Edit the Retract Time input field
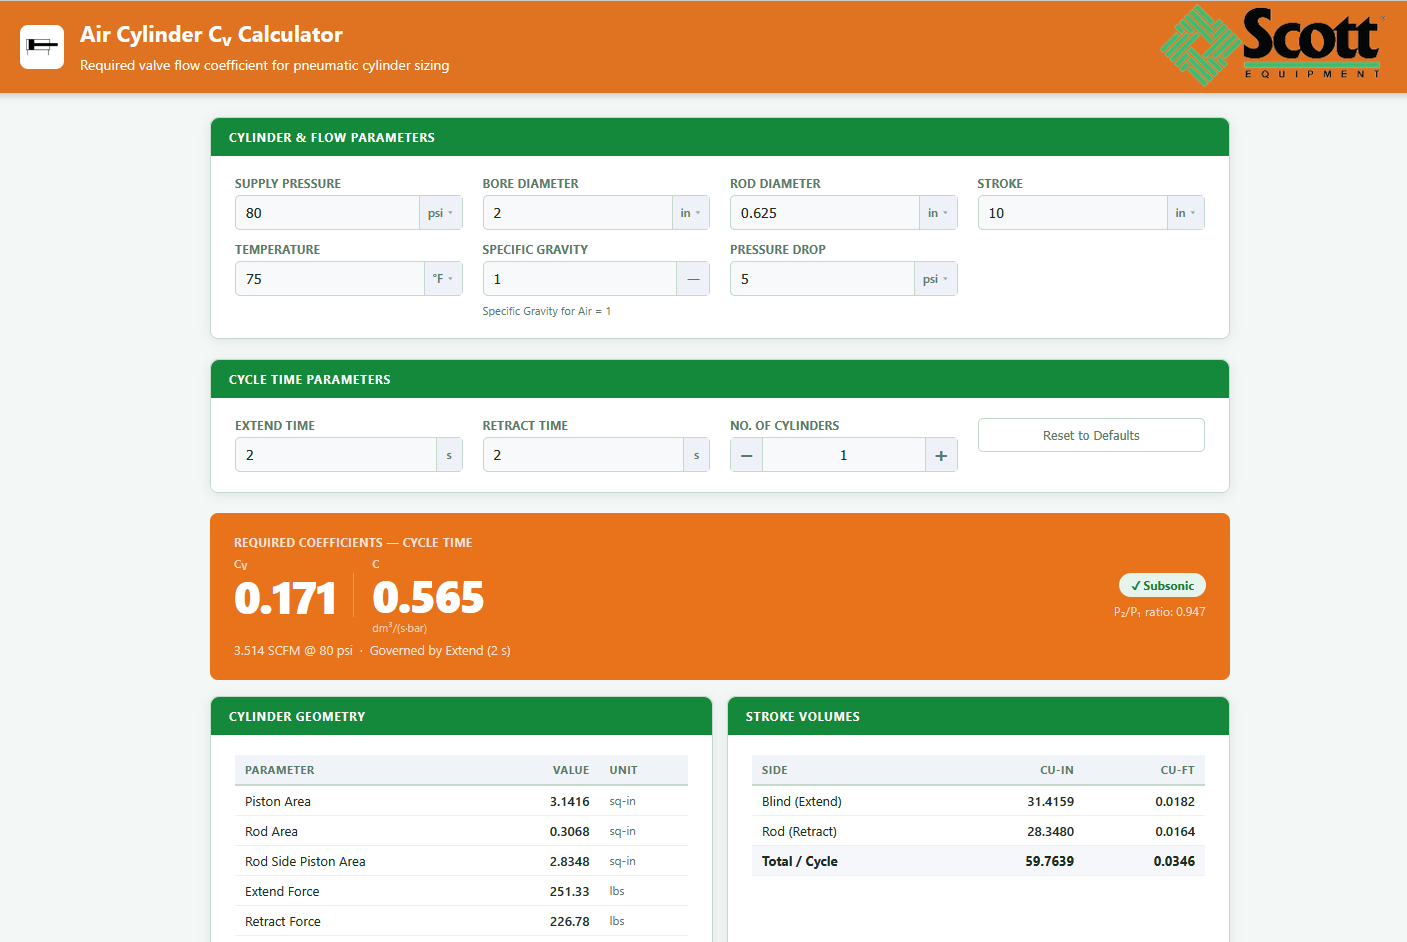This screenshot has height=942, width=1407. [583, 455]
